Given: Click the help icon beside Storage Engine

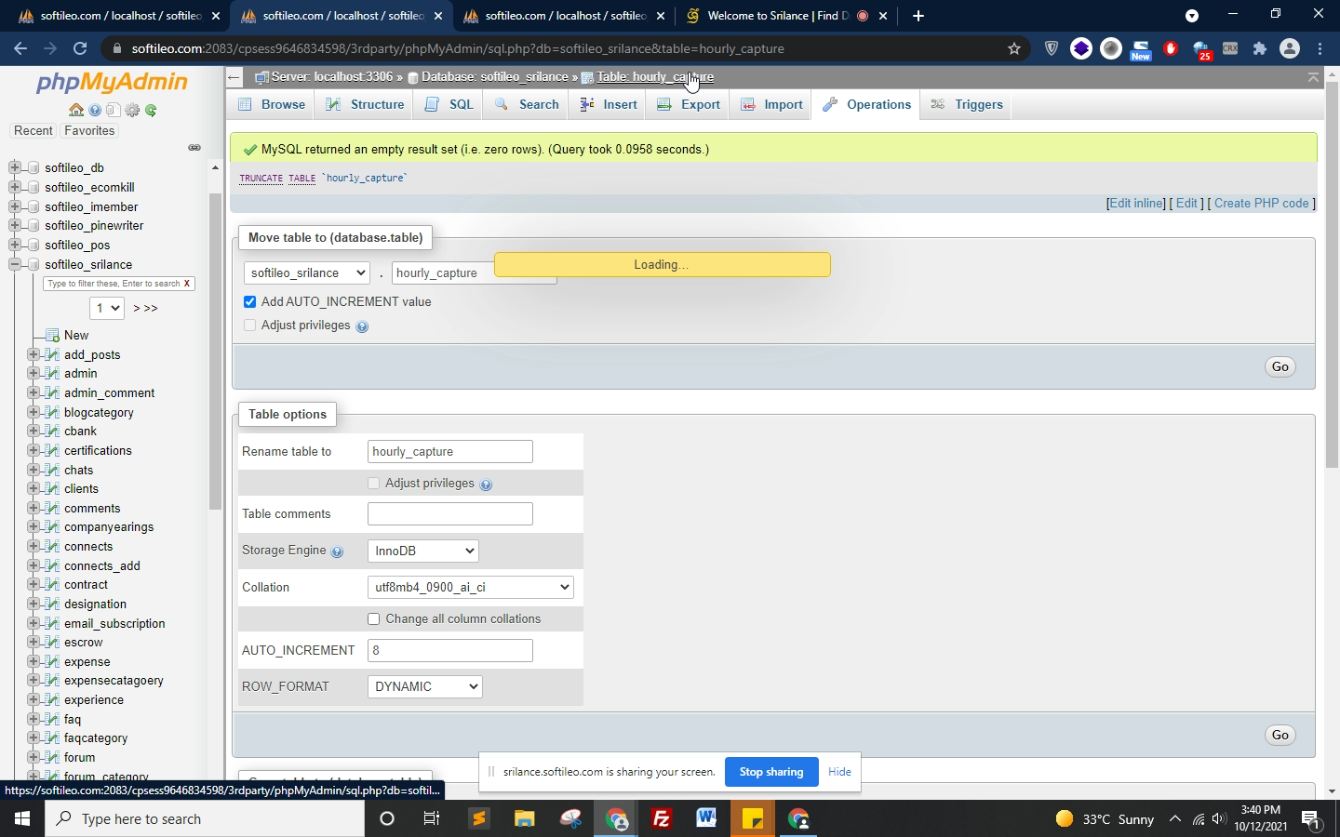Looking at the screenshot, I should (337, 552).
